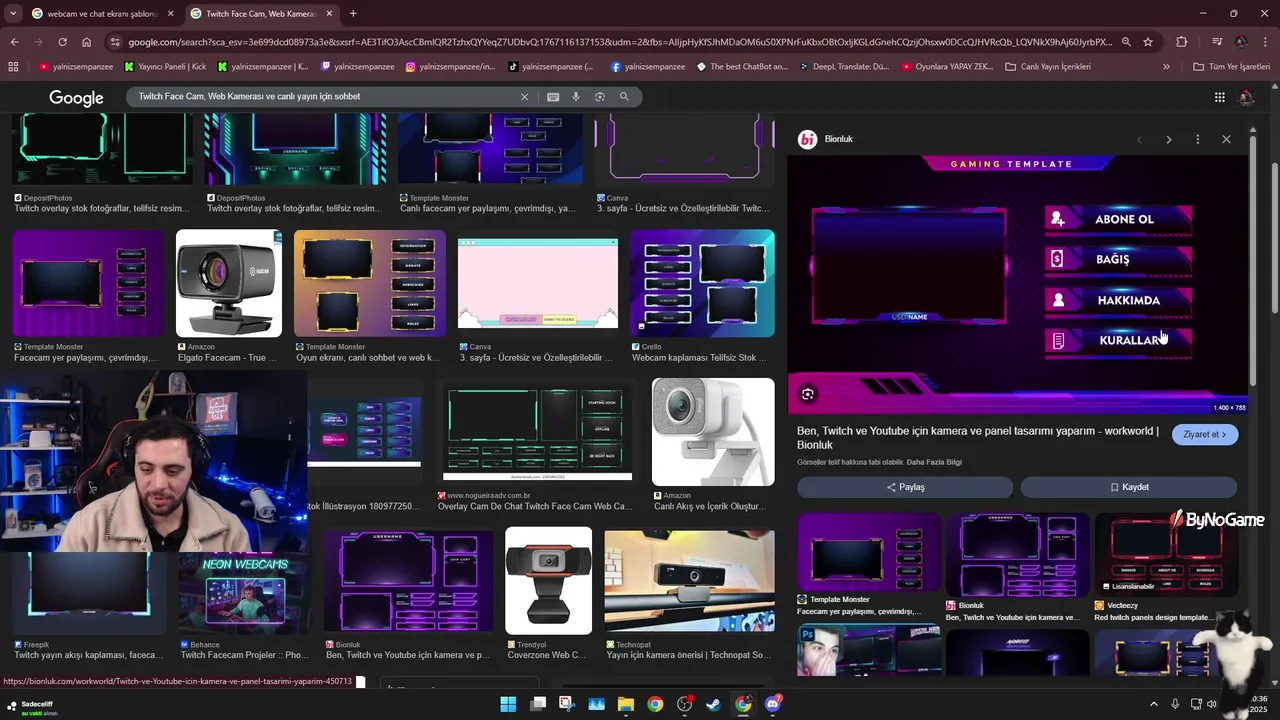Image resolution: width=1280 pixels, height=720 pixels.
Task: Open Kick 'Yayıncı Paneli' bookmark
Action: click(166, 67)
